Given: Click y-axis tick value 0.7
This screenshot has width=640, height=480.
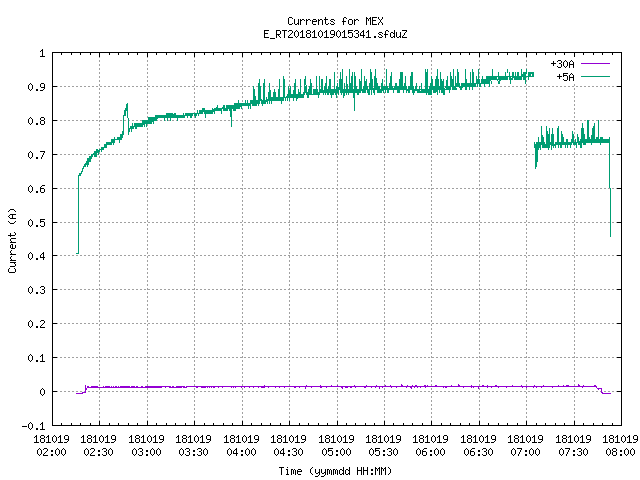Looking at the screenshot, I should 36,155.
